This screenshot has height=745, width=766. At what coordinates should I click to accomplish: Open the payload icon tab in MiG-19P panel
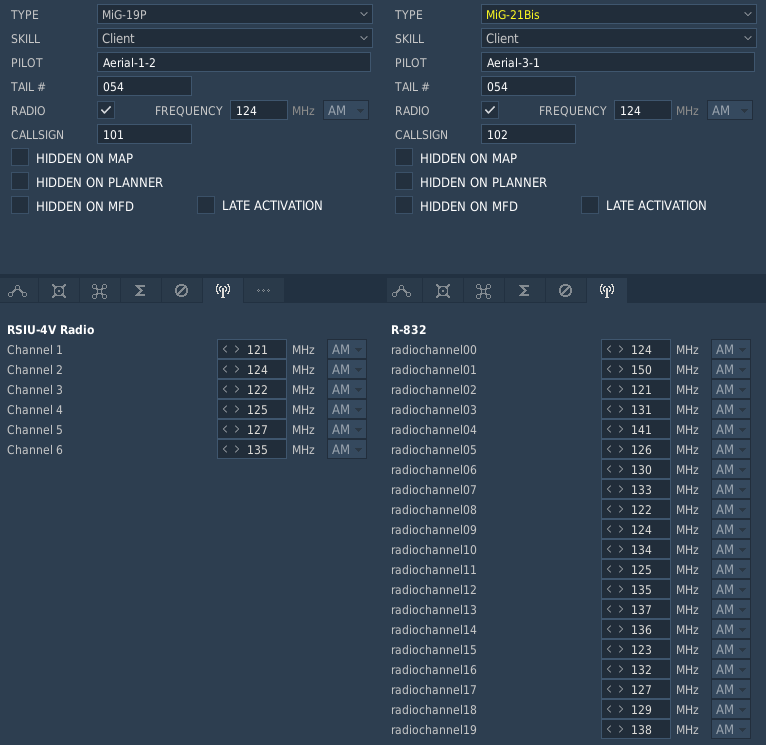click(x=59, y=291)
